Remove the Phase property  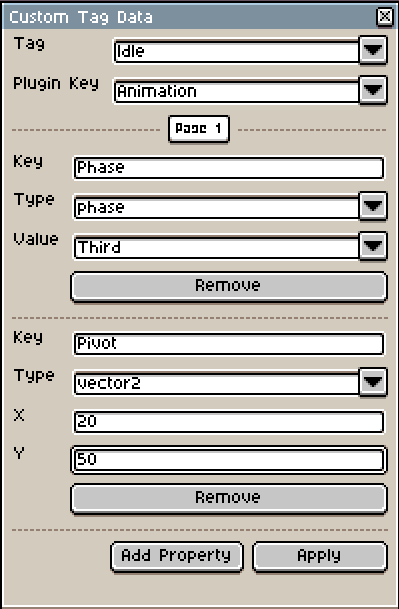(229, 286)
